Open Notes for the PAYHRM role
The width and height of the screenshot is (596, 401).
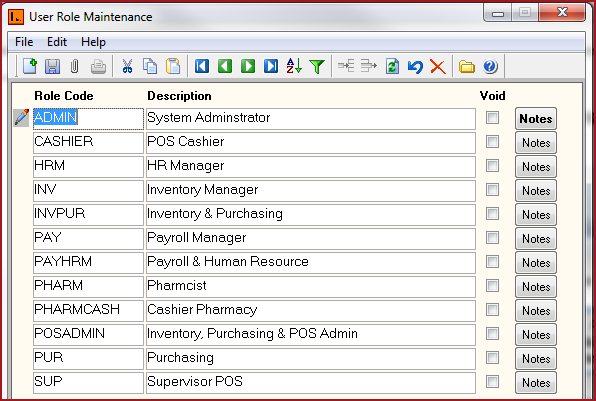(536, 262)
